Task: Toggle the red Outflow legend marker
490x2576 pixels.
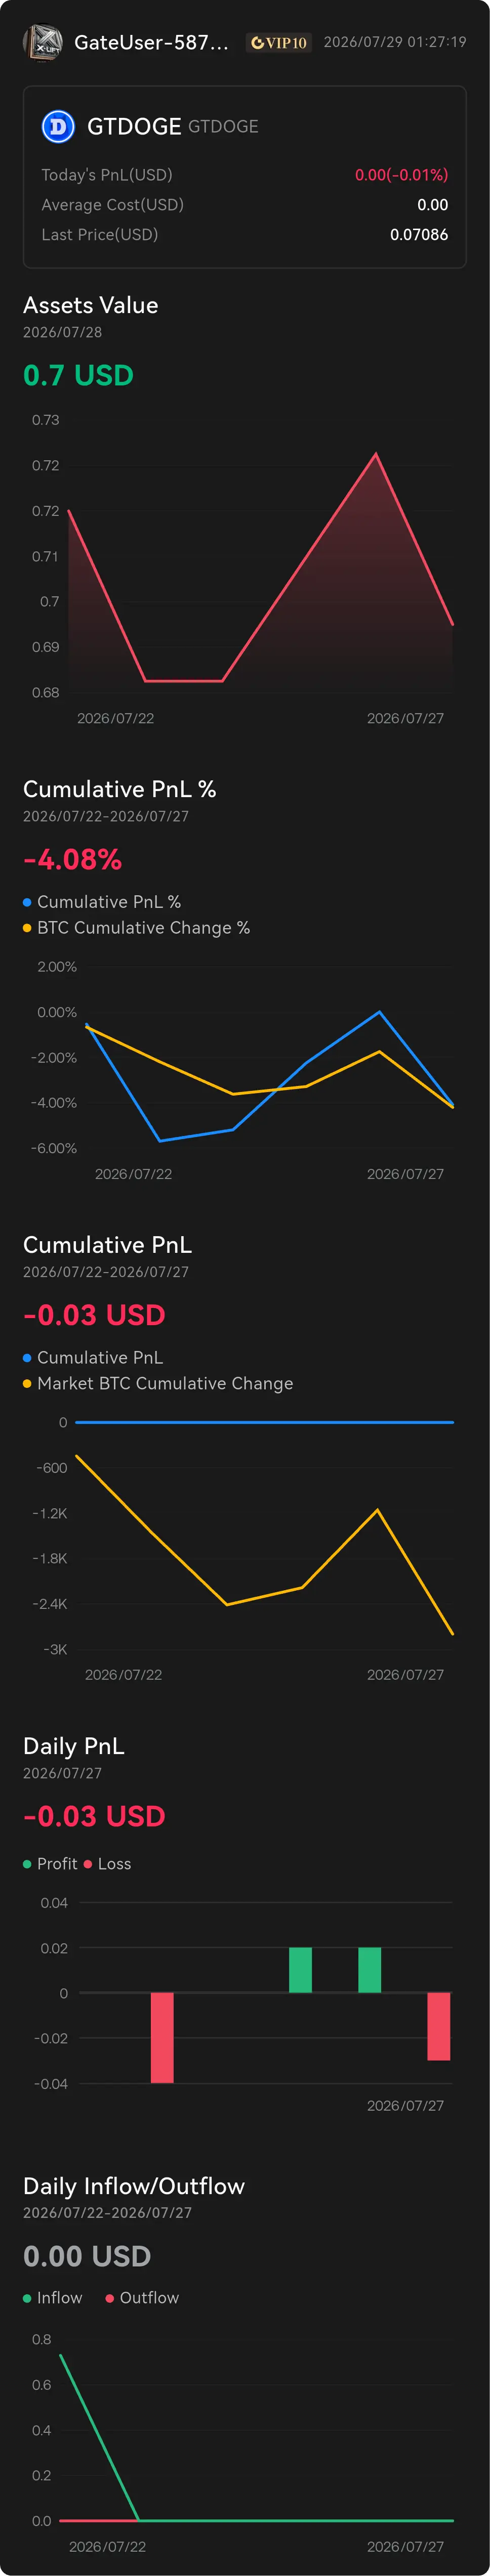Action: click(110, 2298)
